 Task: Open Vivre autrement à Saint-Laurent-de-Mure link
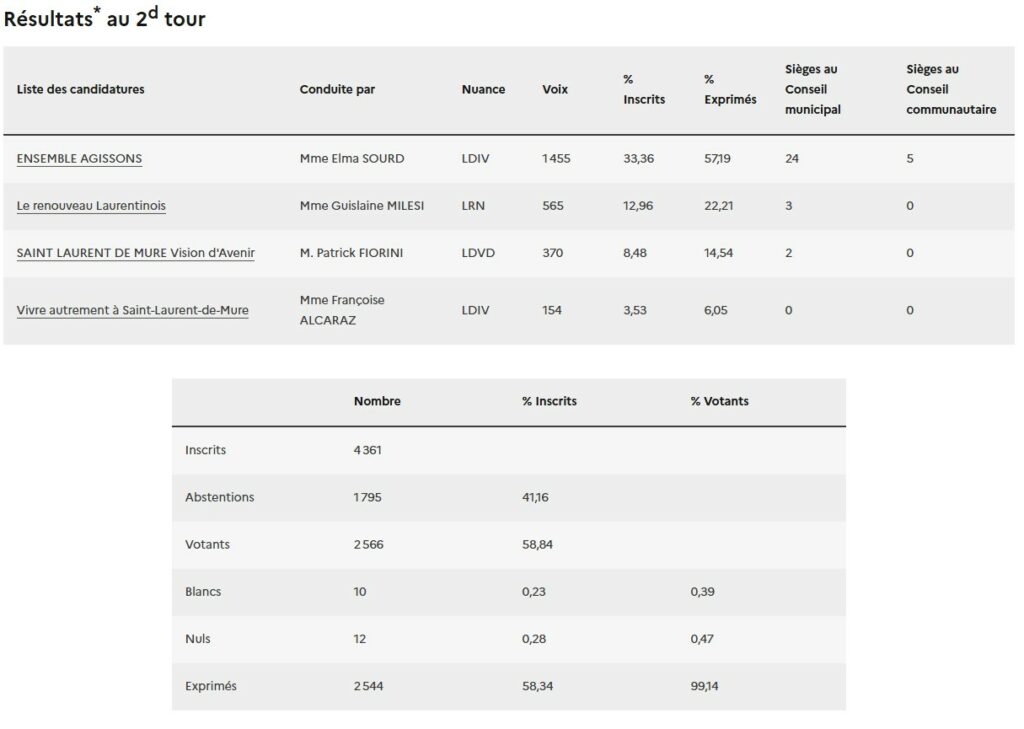point(132,310)
